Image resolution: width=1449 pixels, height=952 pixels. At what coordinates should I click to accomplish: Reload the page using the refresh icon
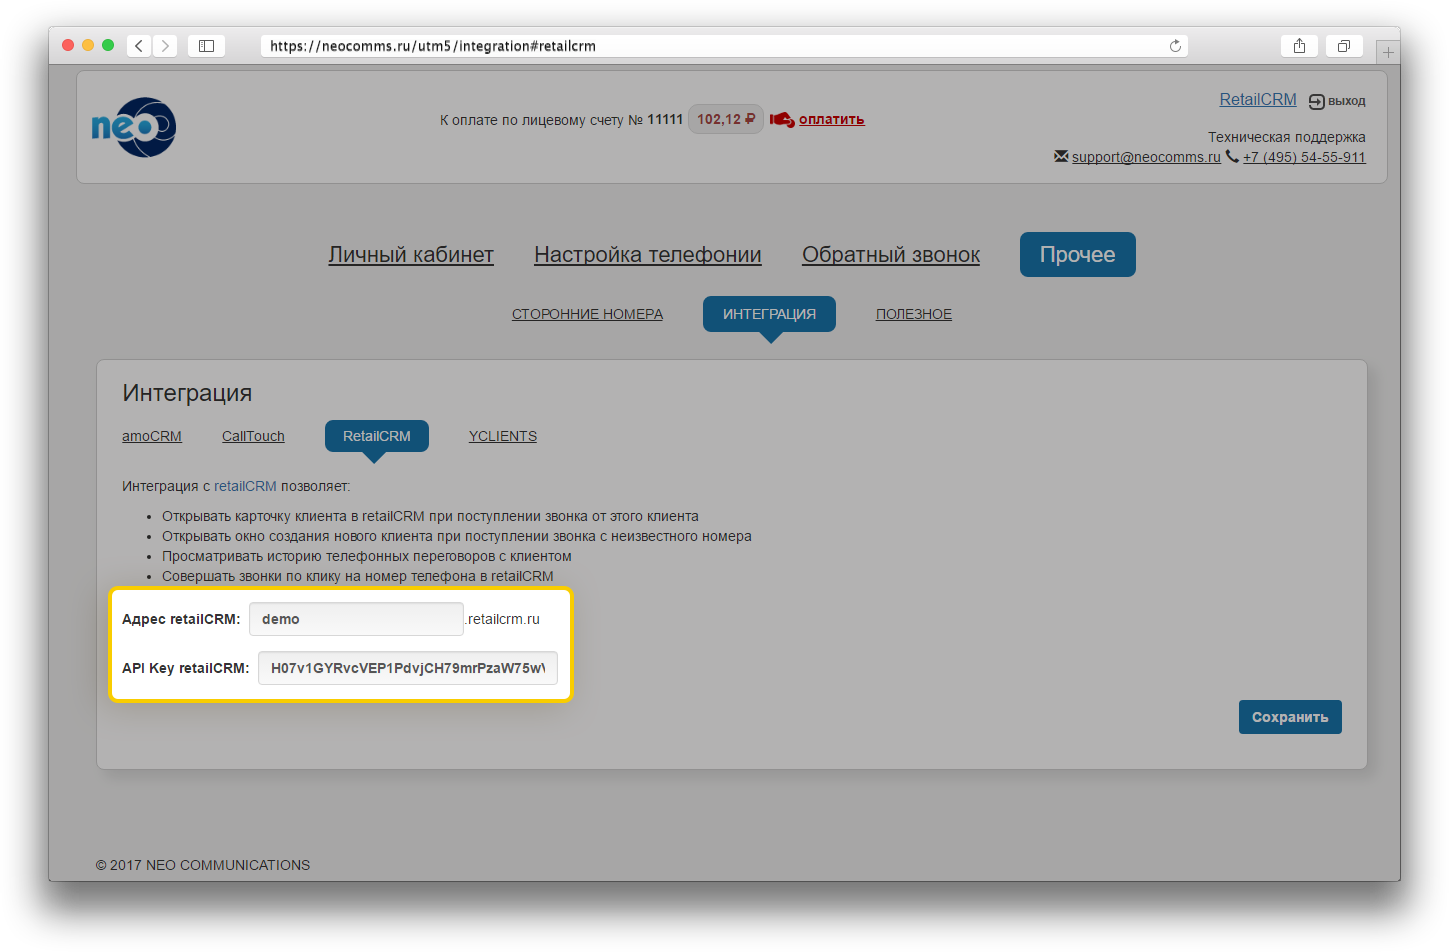(1175, 46)
